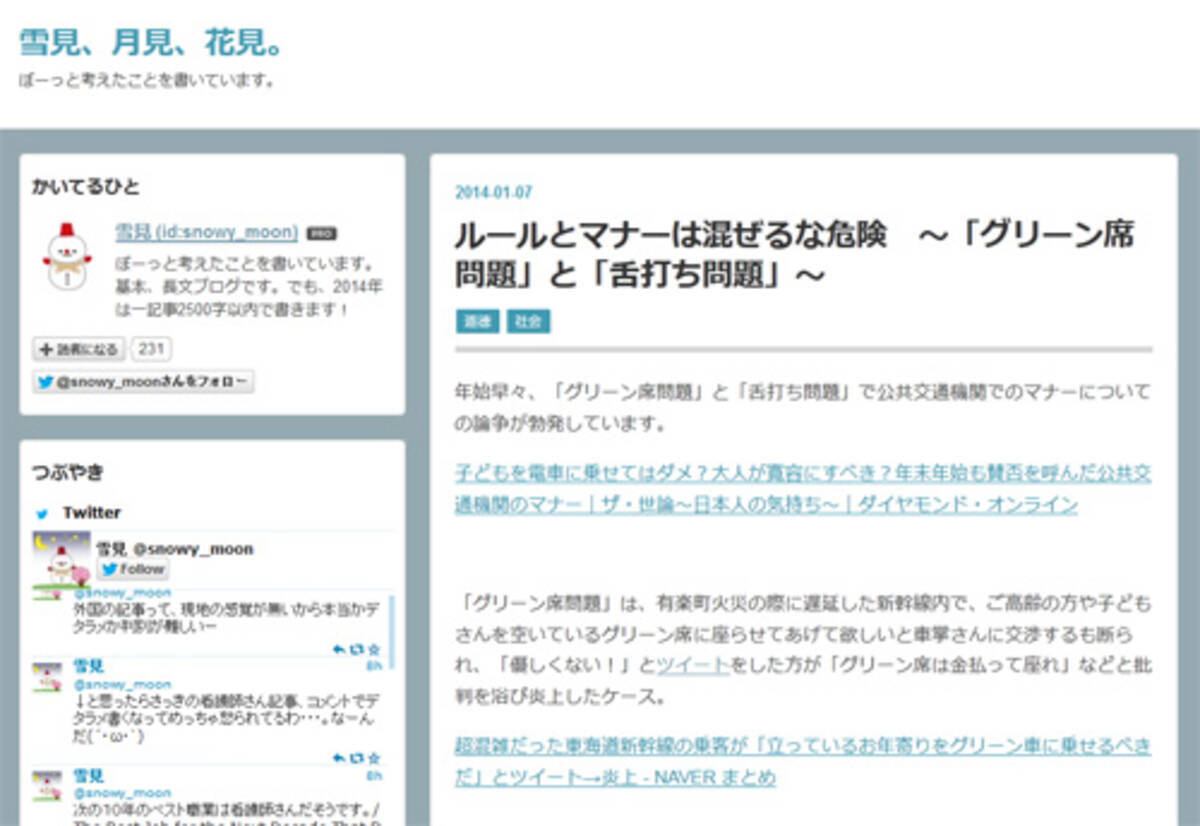Favorite the first tweet with star icon
The height and width of the screenshot is (826, 1200).
[x=373, y=649]
